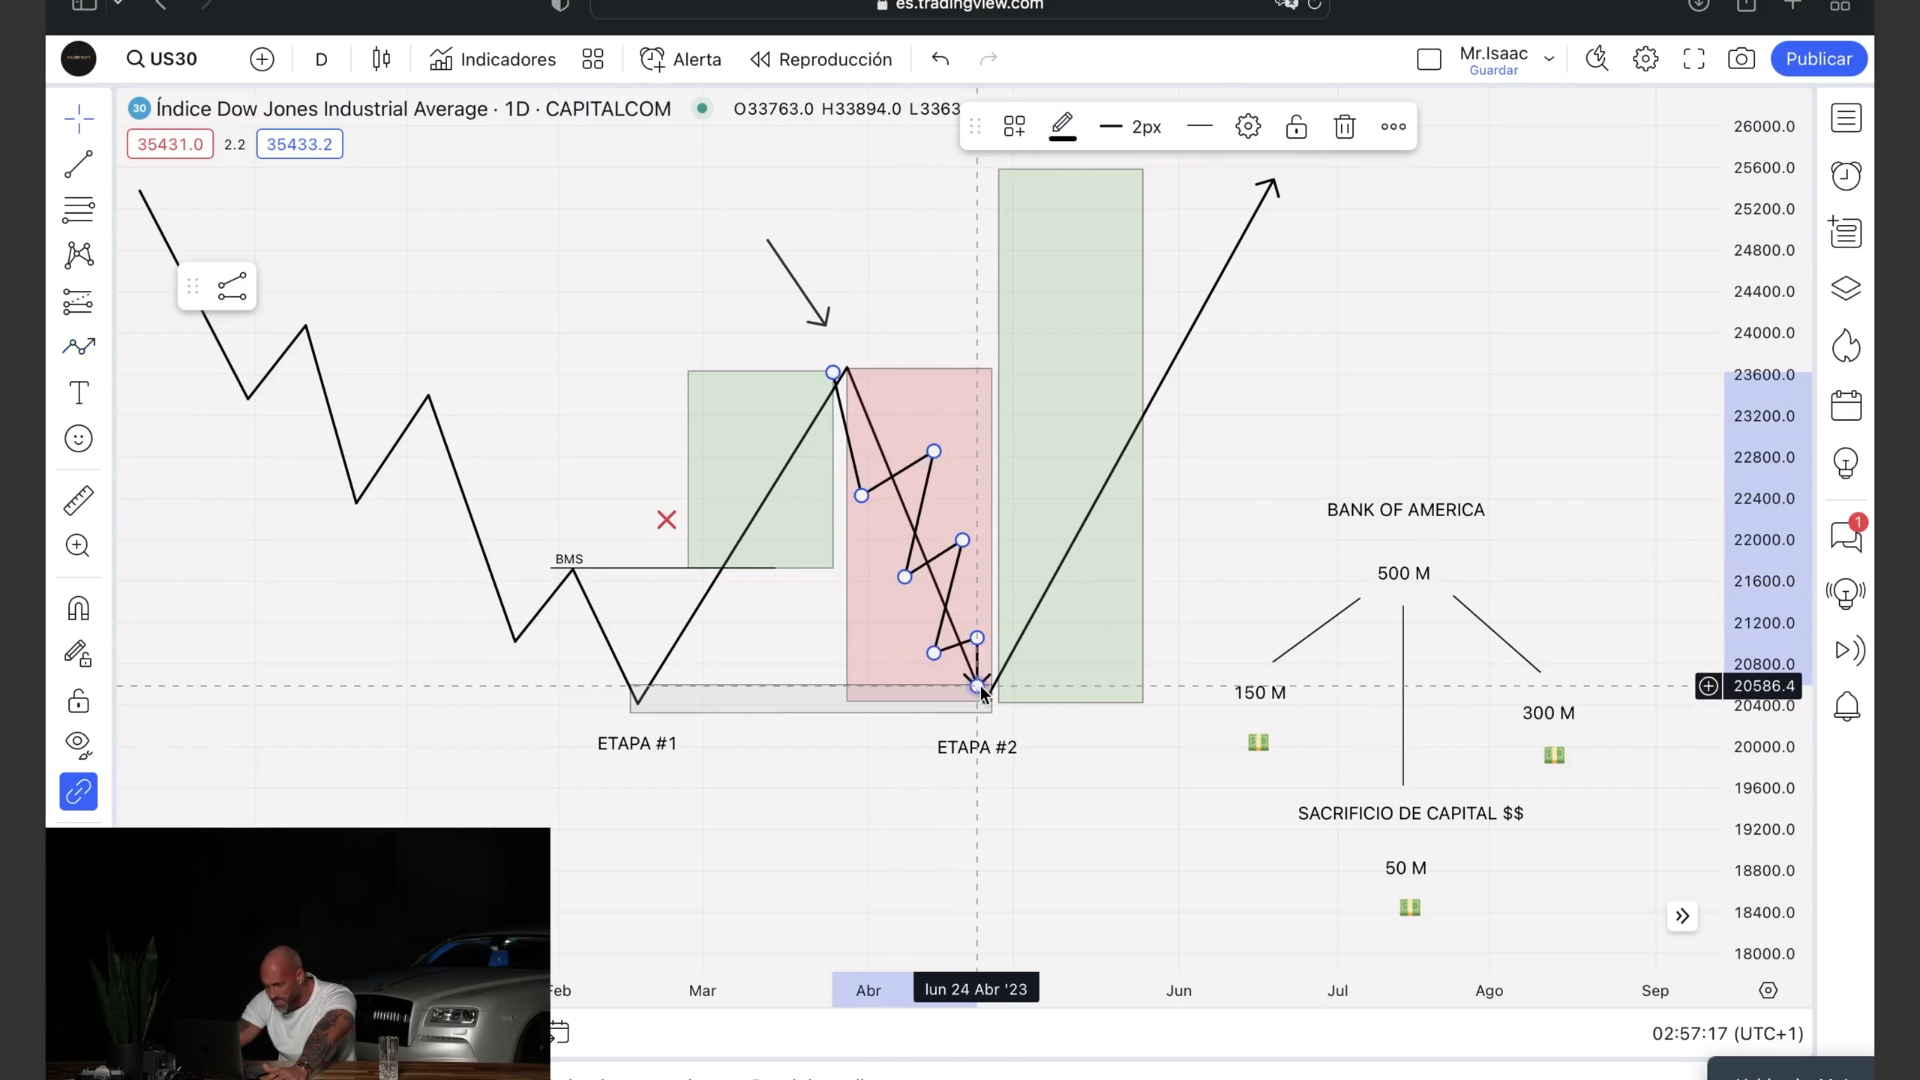
Task: Expand the Mr.Isaac layout dropdown arrow
Action: (x=1549, y=59)
